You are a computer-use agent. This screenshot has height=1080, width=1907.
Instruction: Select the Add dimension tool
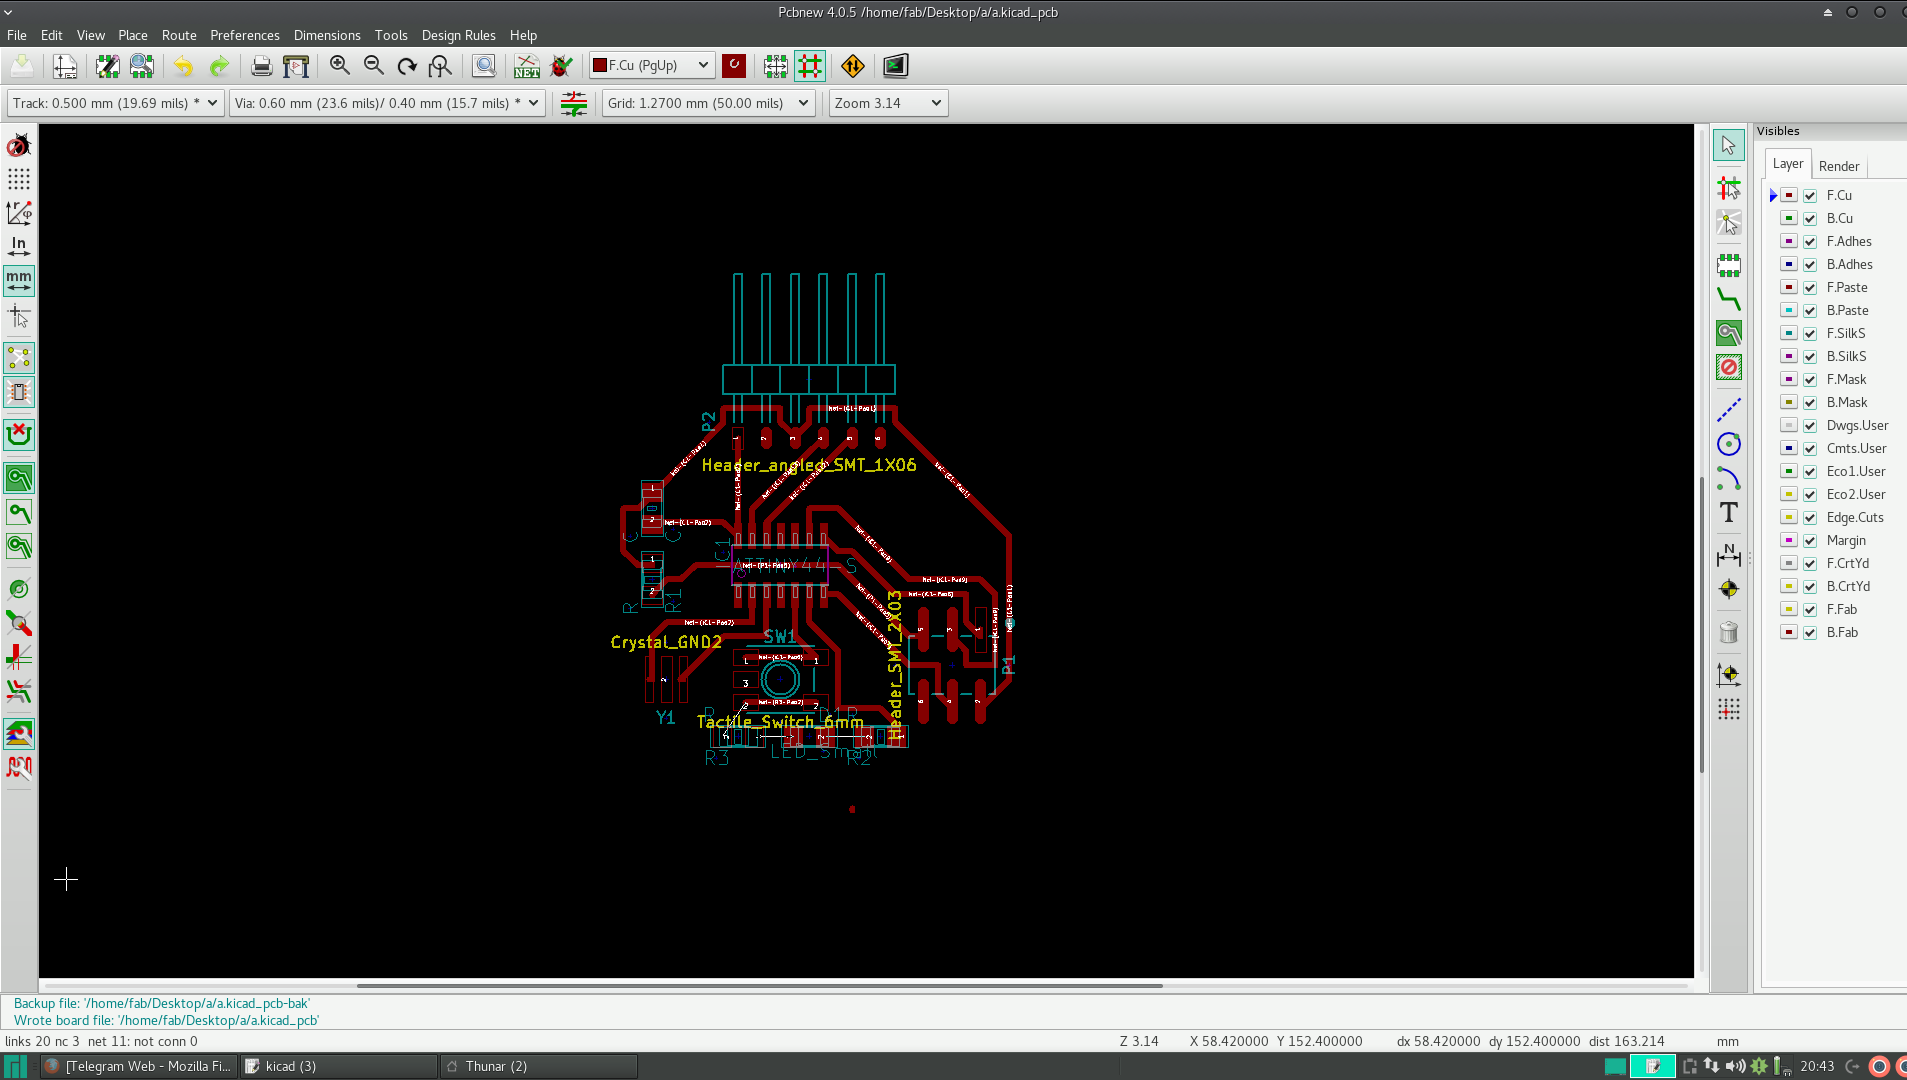click(x=1729, y=553)
